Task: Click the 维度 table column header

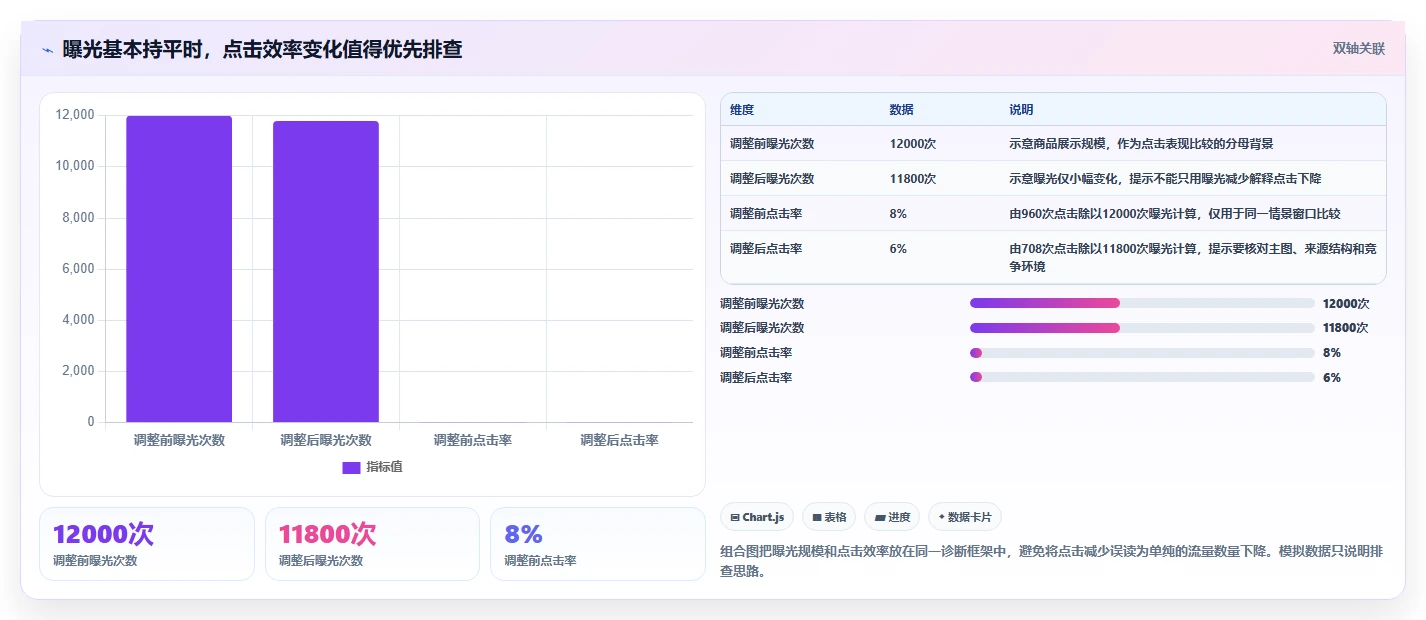Action: (x=742, y=110)
